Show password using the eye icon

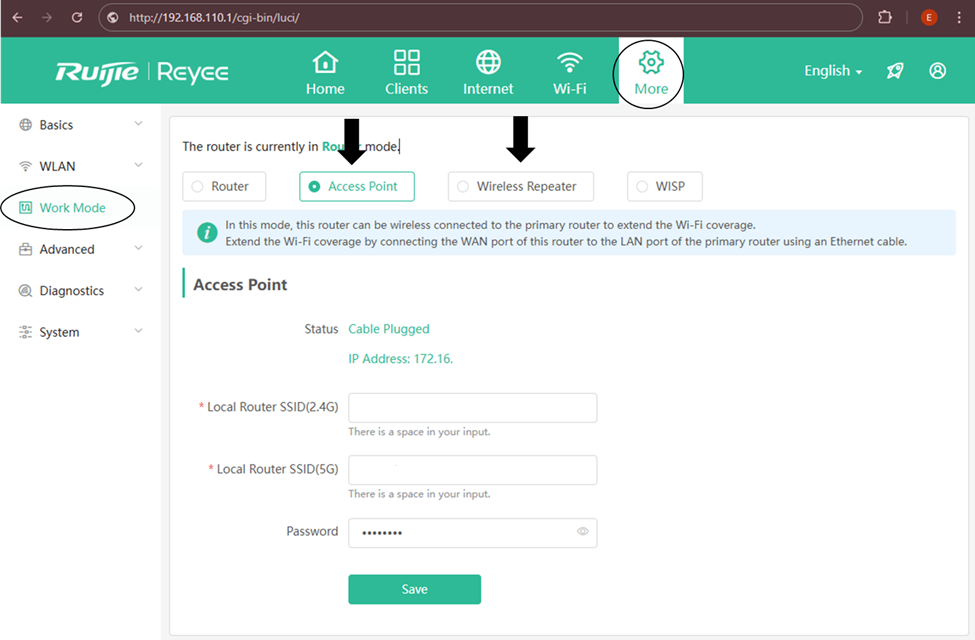pyautogui.click(x=583, y=532)
